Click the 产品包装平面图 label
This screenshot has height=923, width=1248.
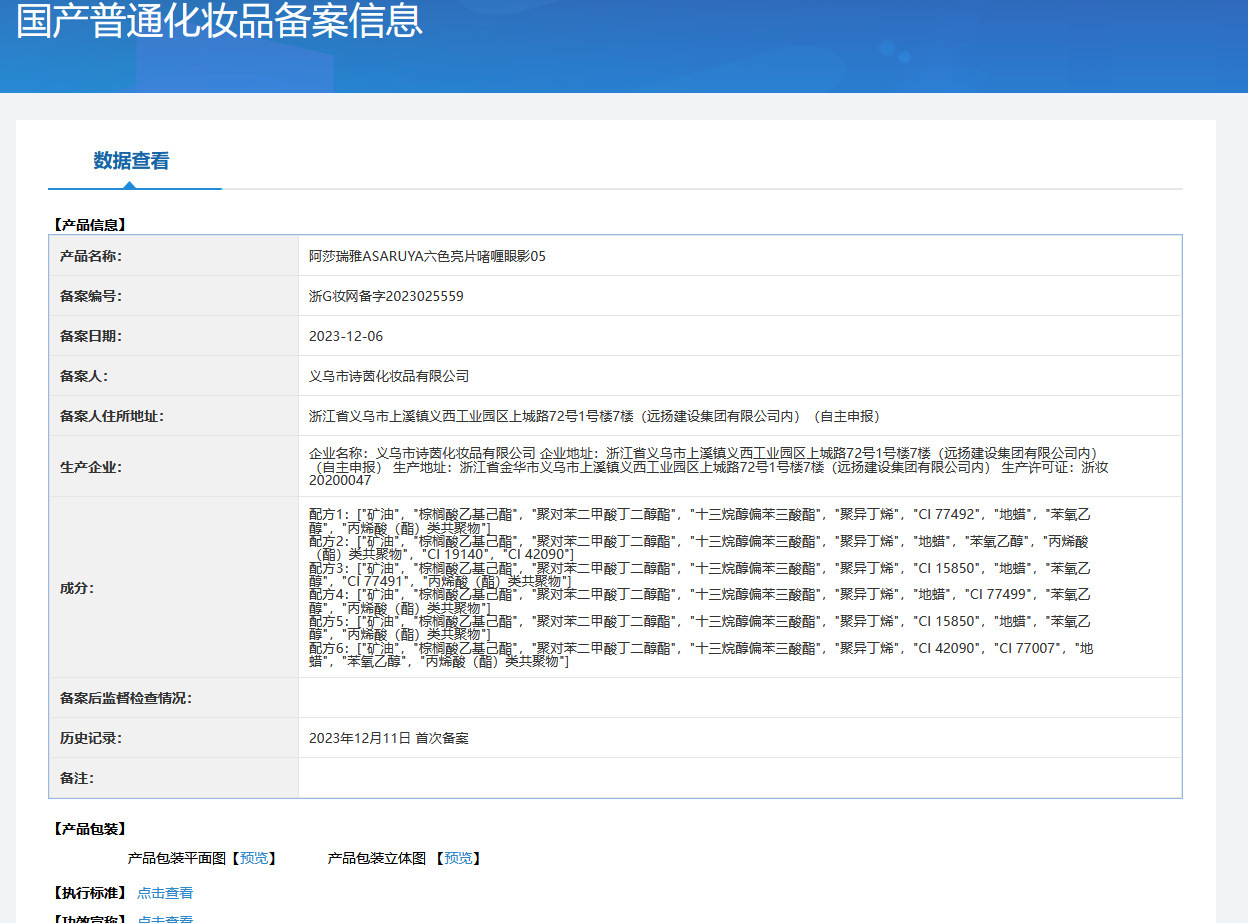tap(179, 858)
